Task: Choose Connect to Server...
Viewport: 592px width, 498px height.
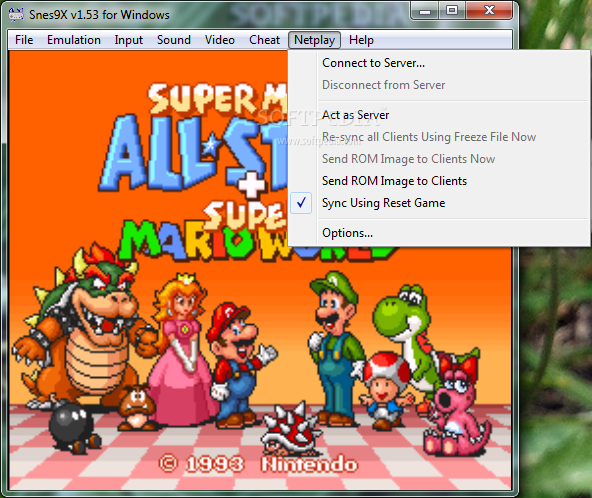Action: (439, 63)
